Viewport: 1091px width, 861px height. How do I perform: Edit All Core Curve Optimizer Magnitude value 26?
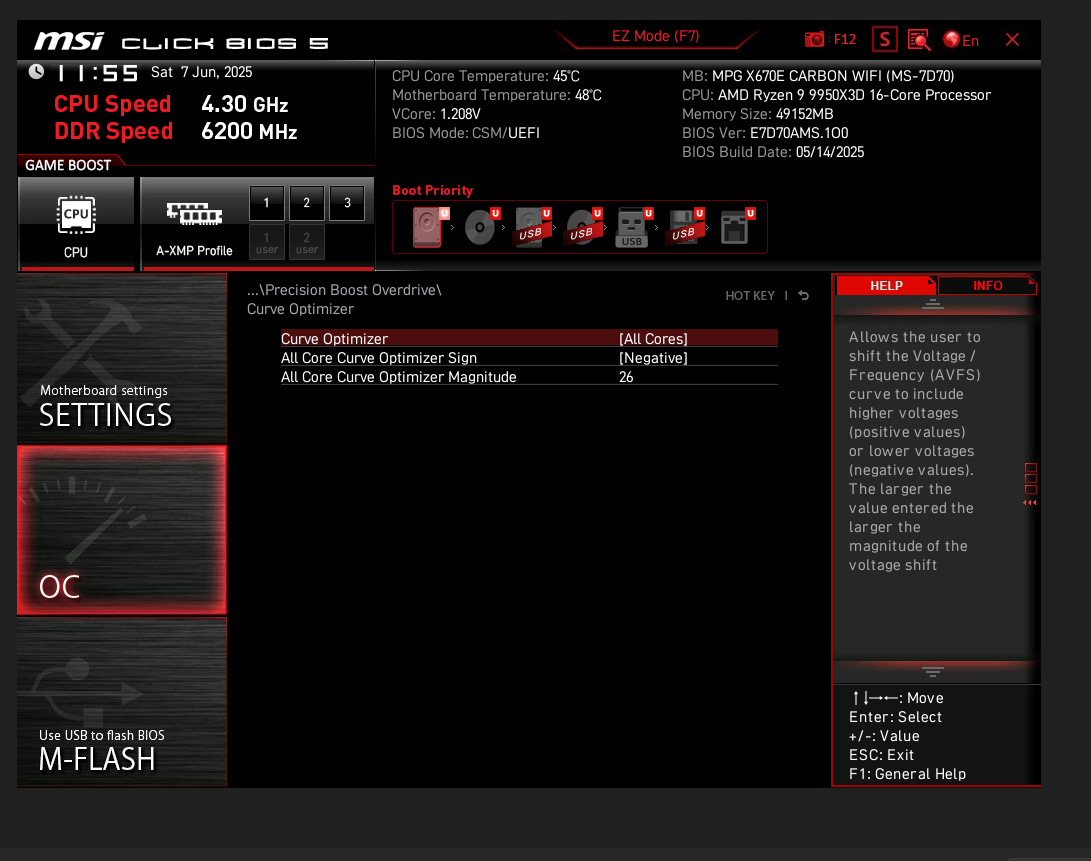coord(529,377)
